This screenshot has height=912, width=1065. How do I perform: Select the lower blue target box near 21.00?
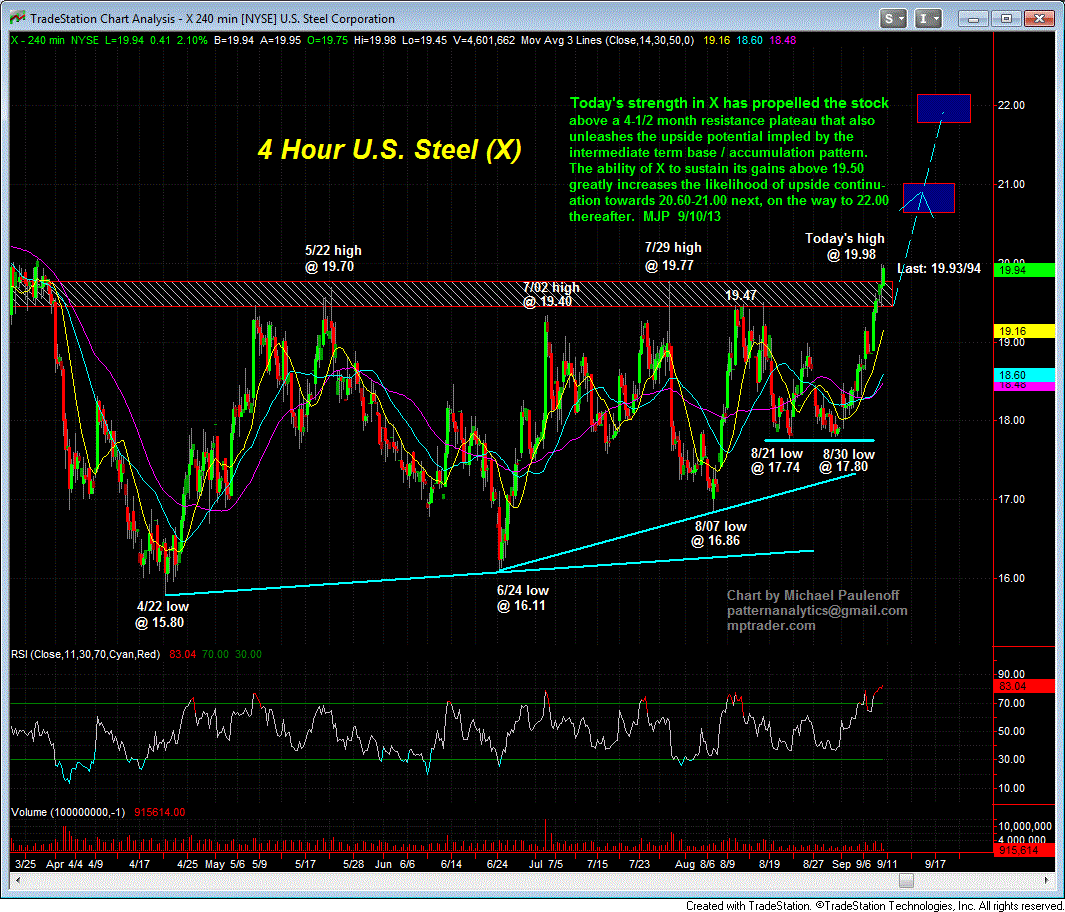point(928,198)
